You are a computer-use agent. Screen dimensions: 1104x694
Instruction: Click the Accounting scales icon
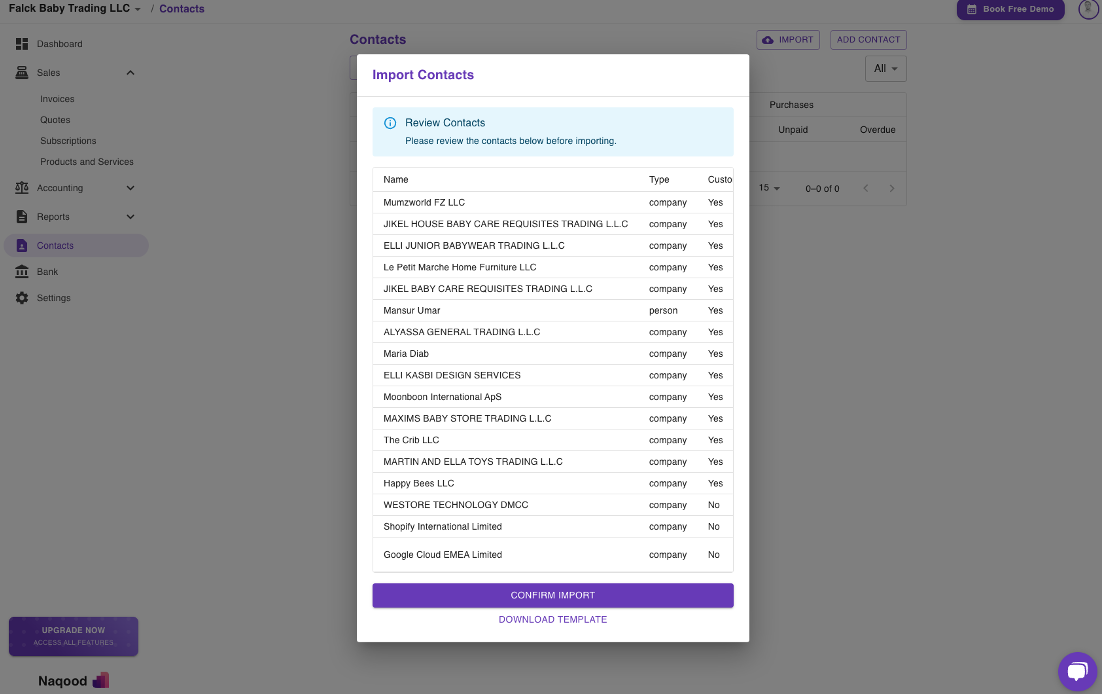(22, 188)
